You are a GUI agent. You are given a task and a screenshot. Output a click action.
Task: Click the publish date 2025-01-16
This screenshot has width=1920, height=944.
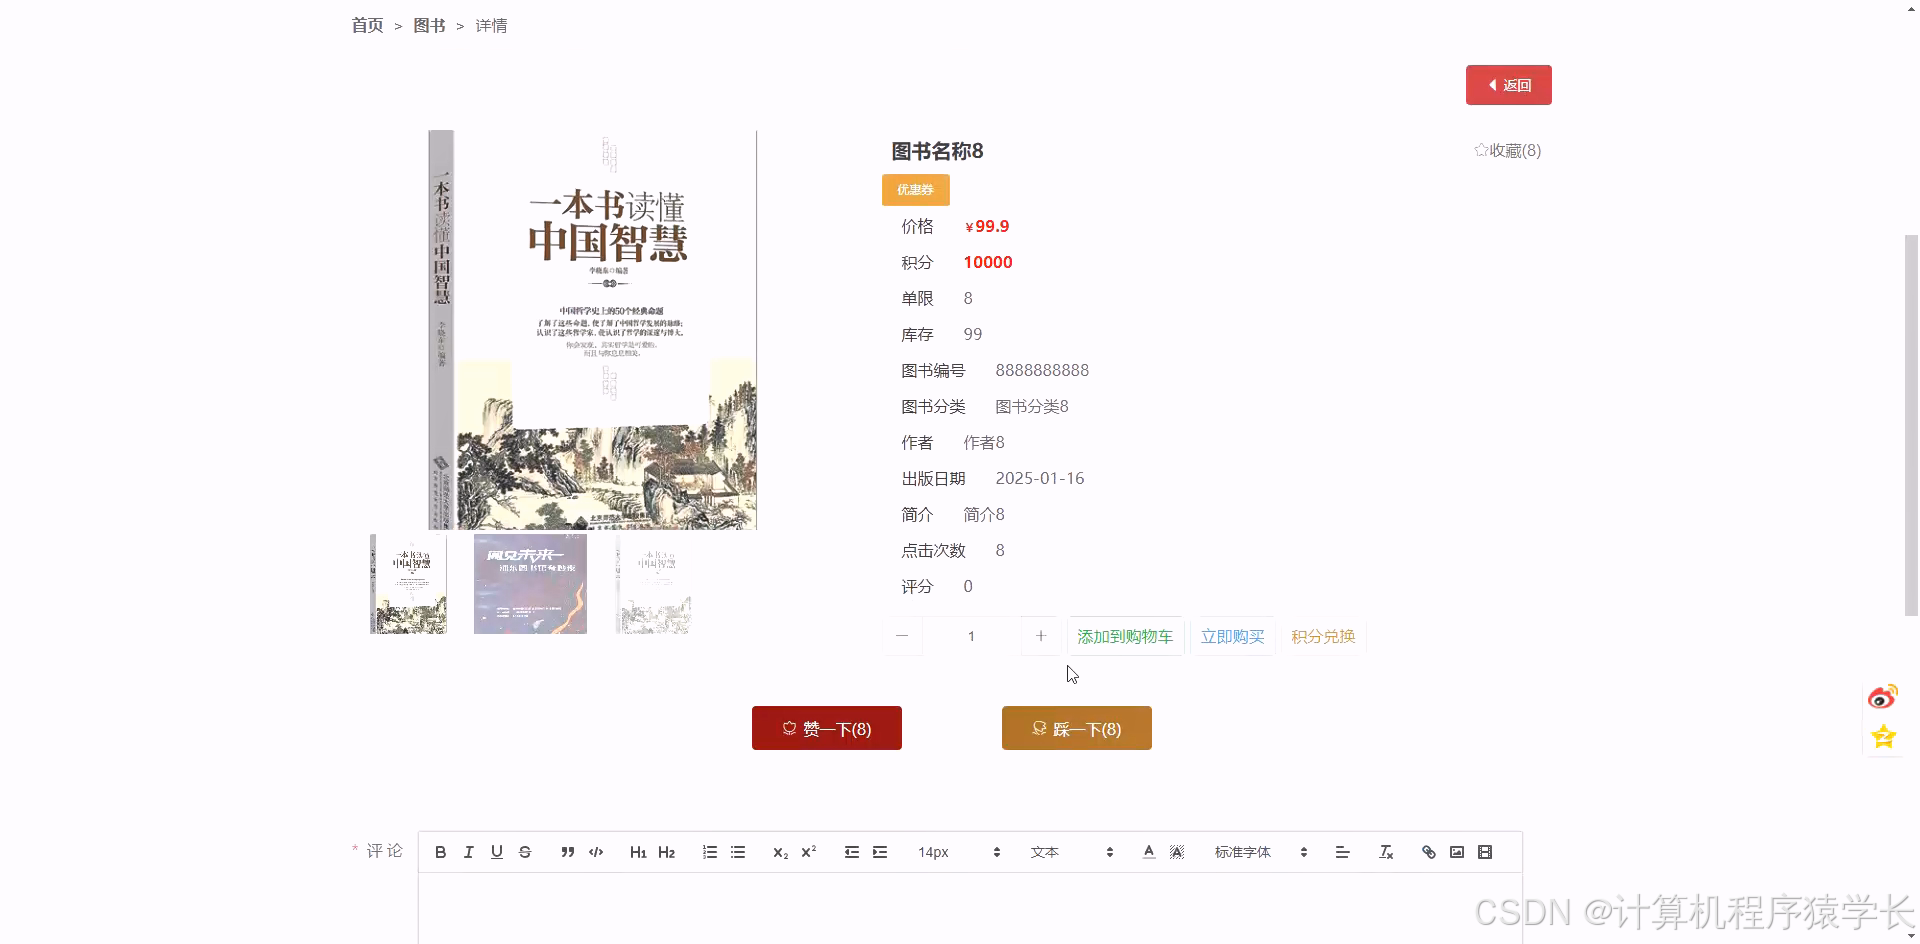(x=1040, y=479)
